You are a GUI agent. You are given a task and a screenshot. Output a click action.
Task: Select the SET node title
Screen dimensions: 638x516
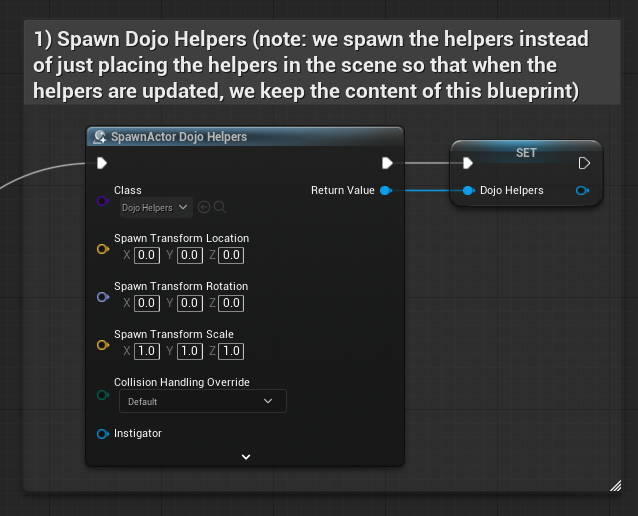[x=526, y=153]
